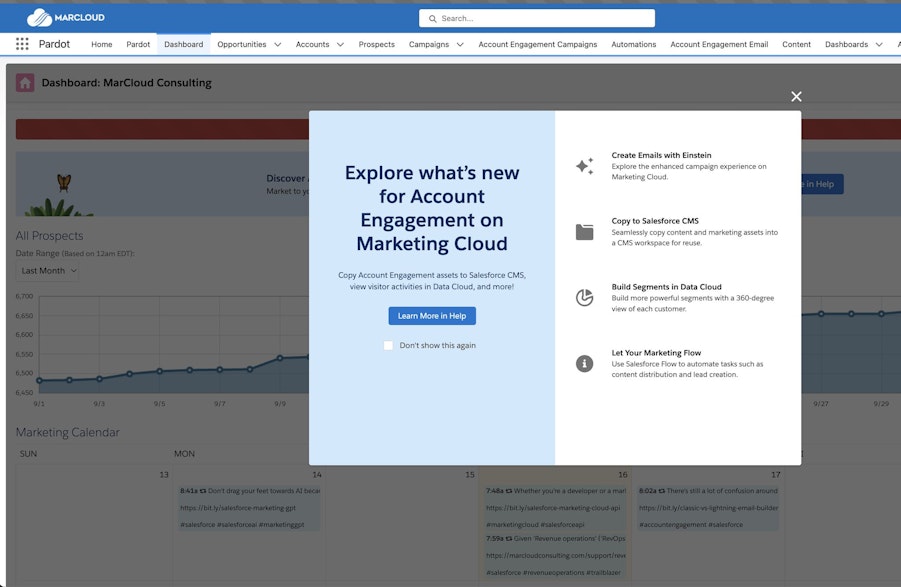This screenshot has height=587, width=901.
Task: Open the Campaigns tab label
Action: pyautogui.click(x=429, y=44)
